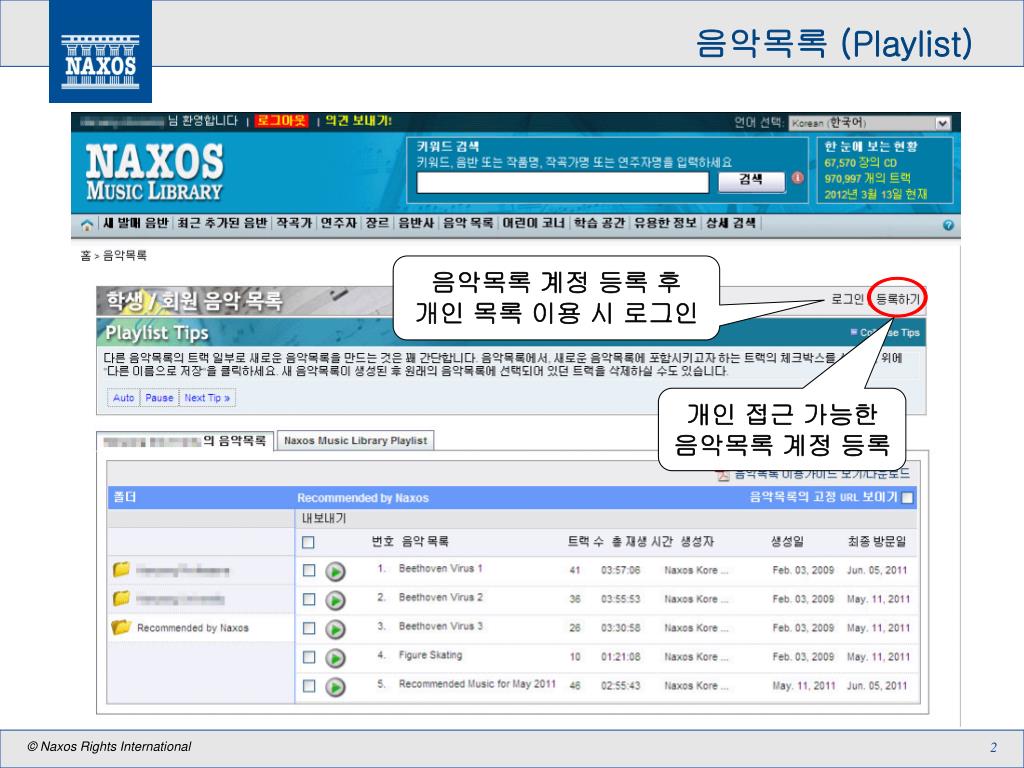1024x768 pixels.
Task: Open the Figure Skating playlist title
Action: (x=430, y=655)
